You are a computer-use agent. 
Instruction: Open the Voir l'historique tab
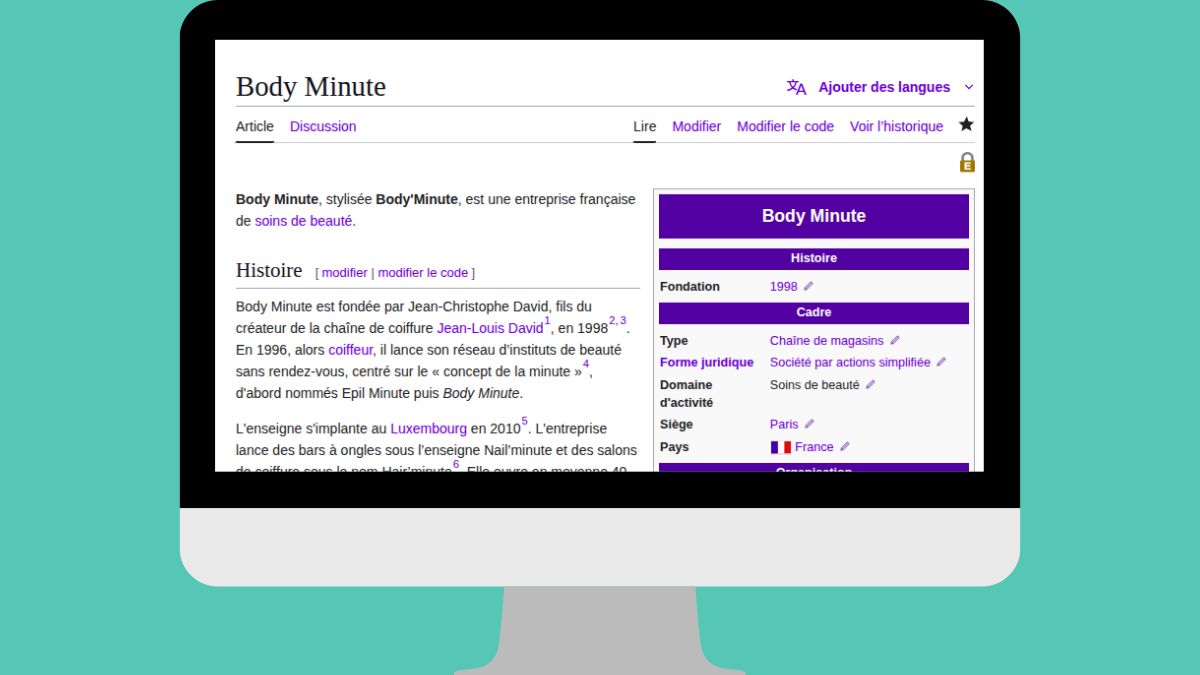(896, 126)
